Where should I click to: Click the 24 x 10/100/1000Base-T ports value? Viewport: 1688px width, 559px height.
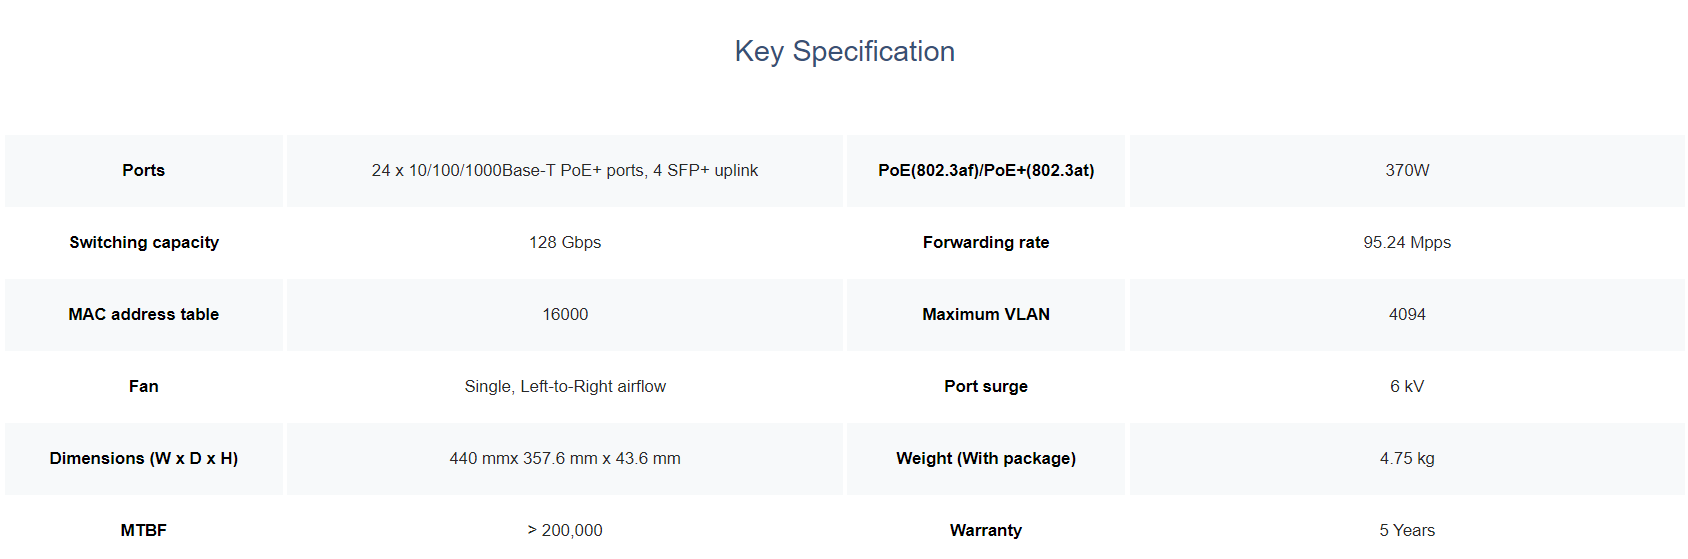point(565,171)
